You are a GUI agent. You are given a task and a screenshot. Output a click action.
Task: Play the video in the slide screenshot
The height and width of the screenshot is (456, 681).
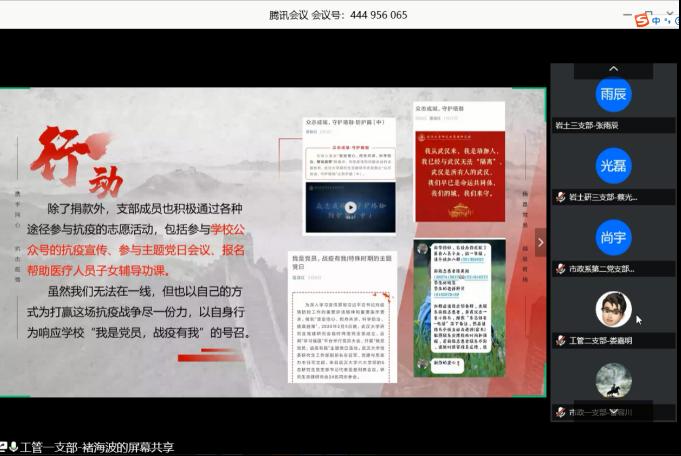[350, 208]
